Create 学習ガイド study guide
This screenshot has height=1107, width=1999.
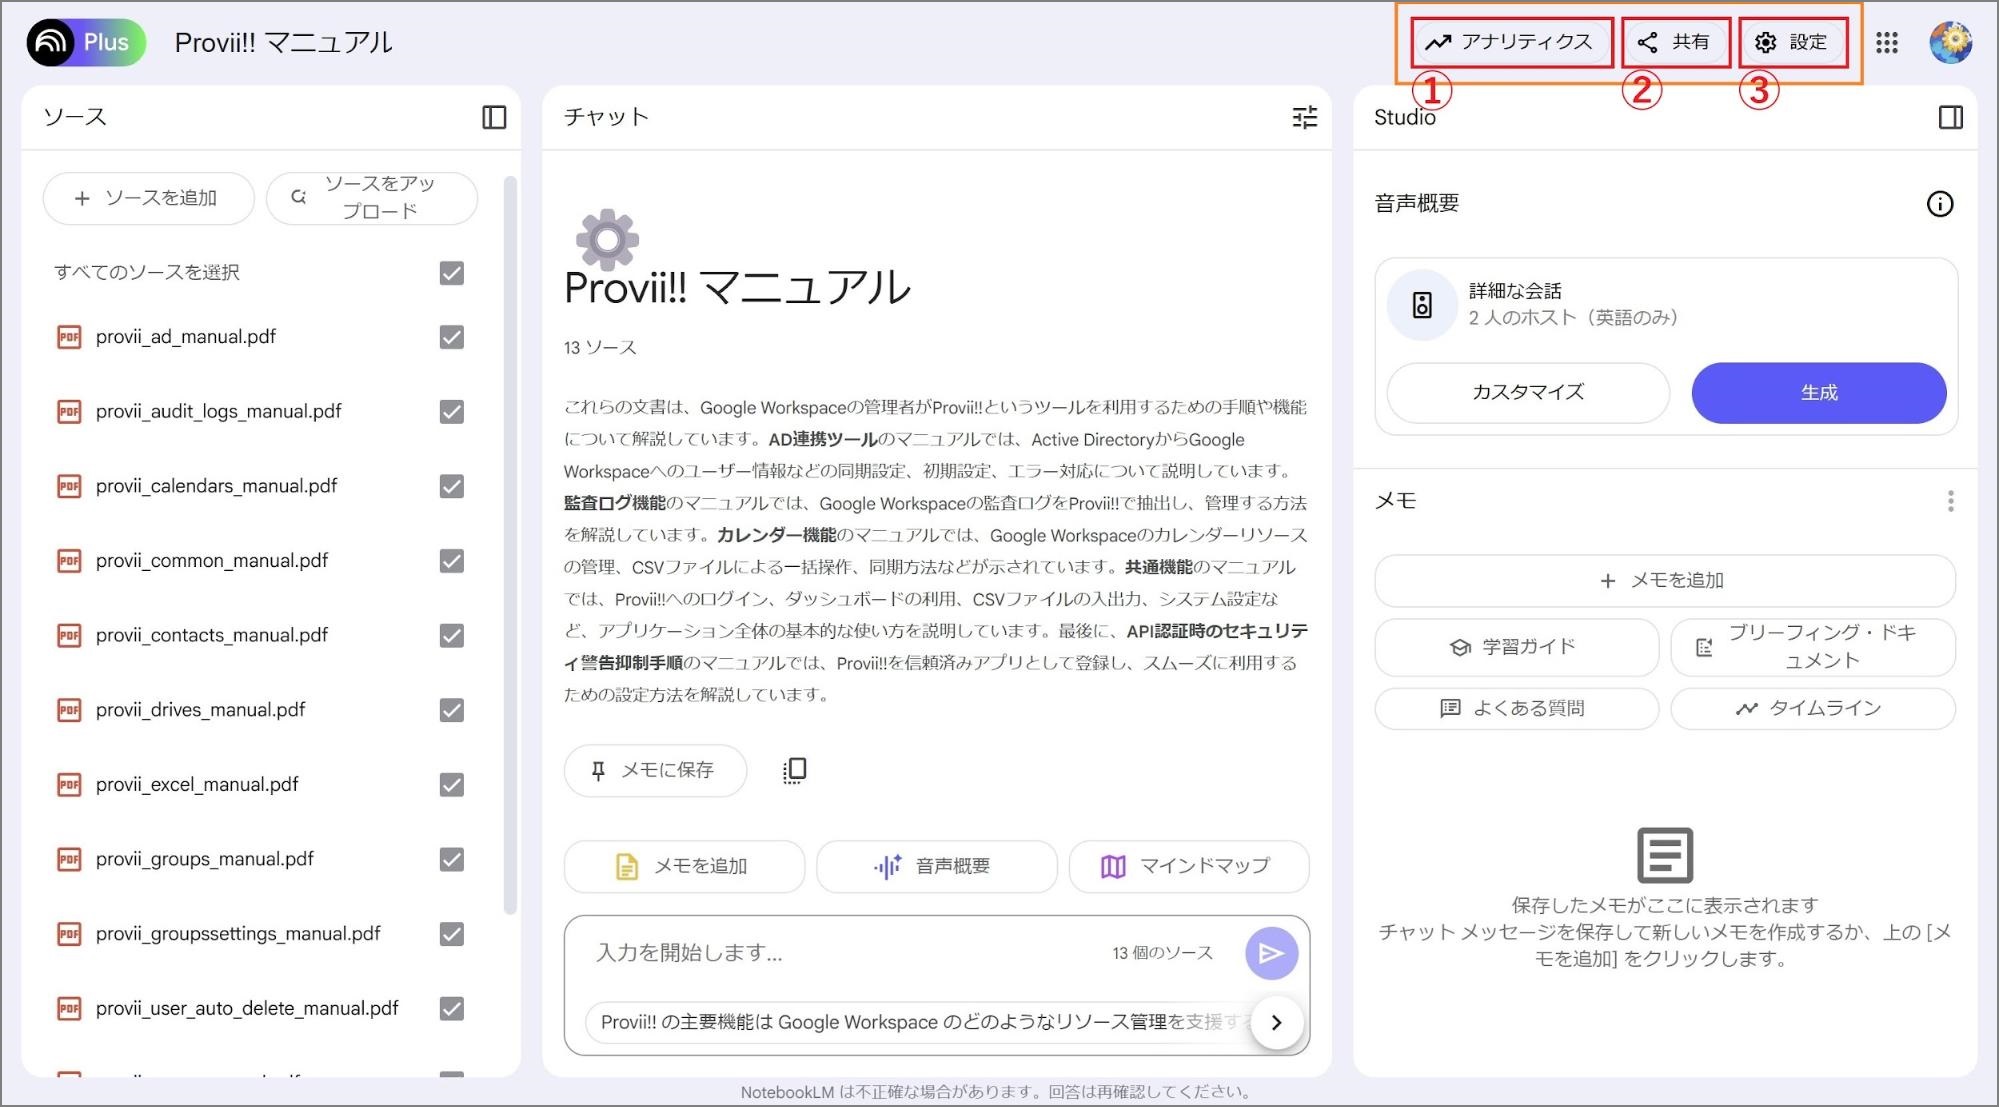[1516, 647]
